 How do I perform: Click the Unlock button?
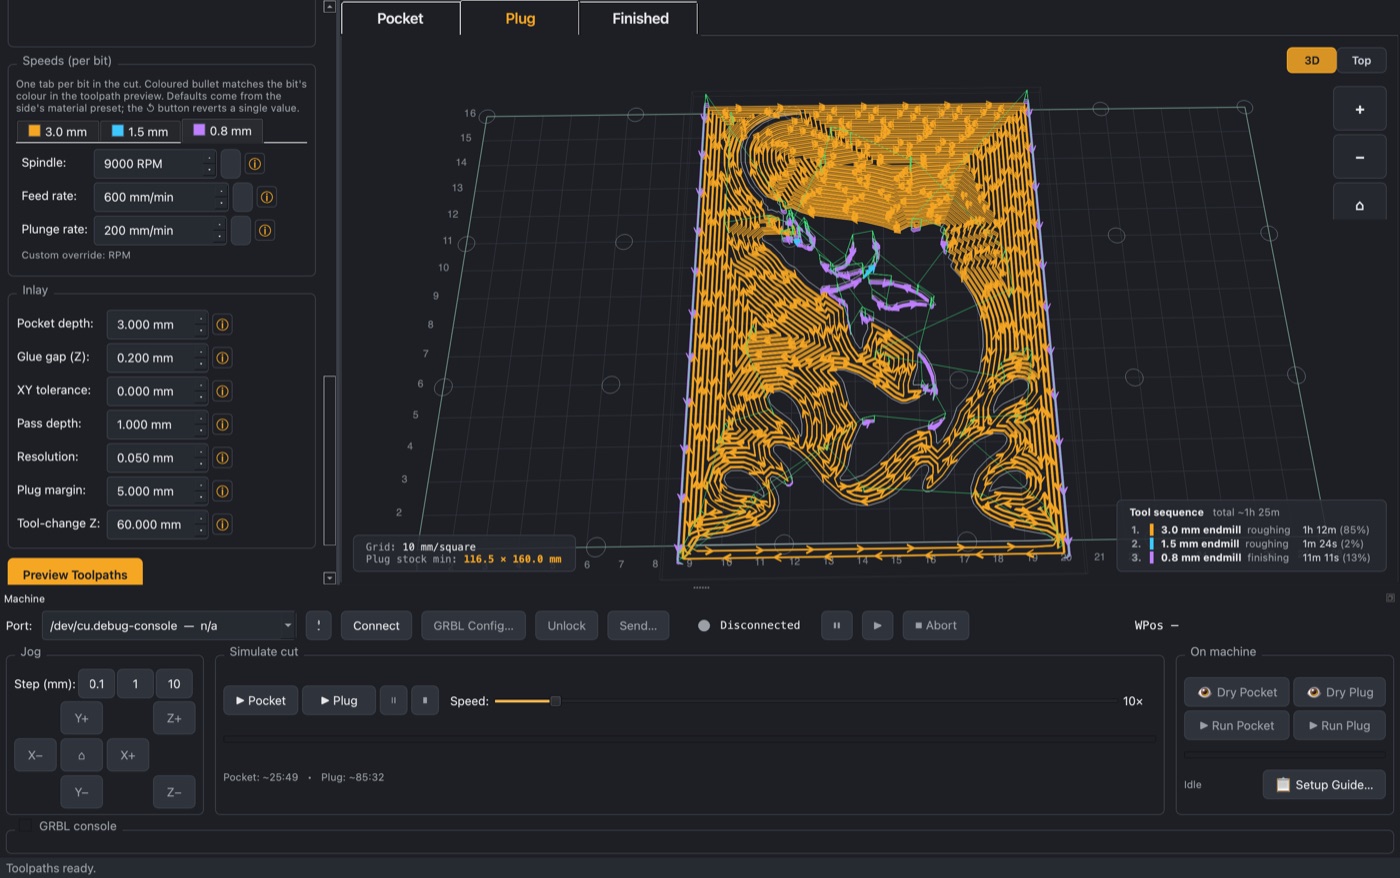(x=566, y=625)
